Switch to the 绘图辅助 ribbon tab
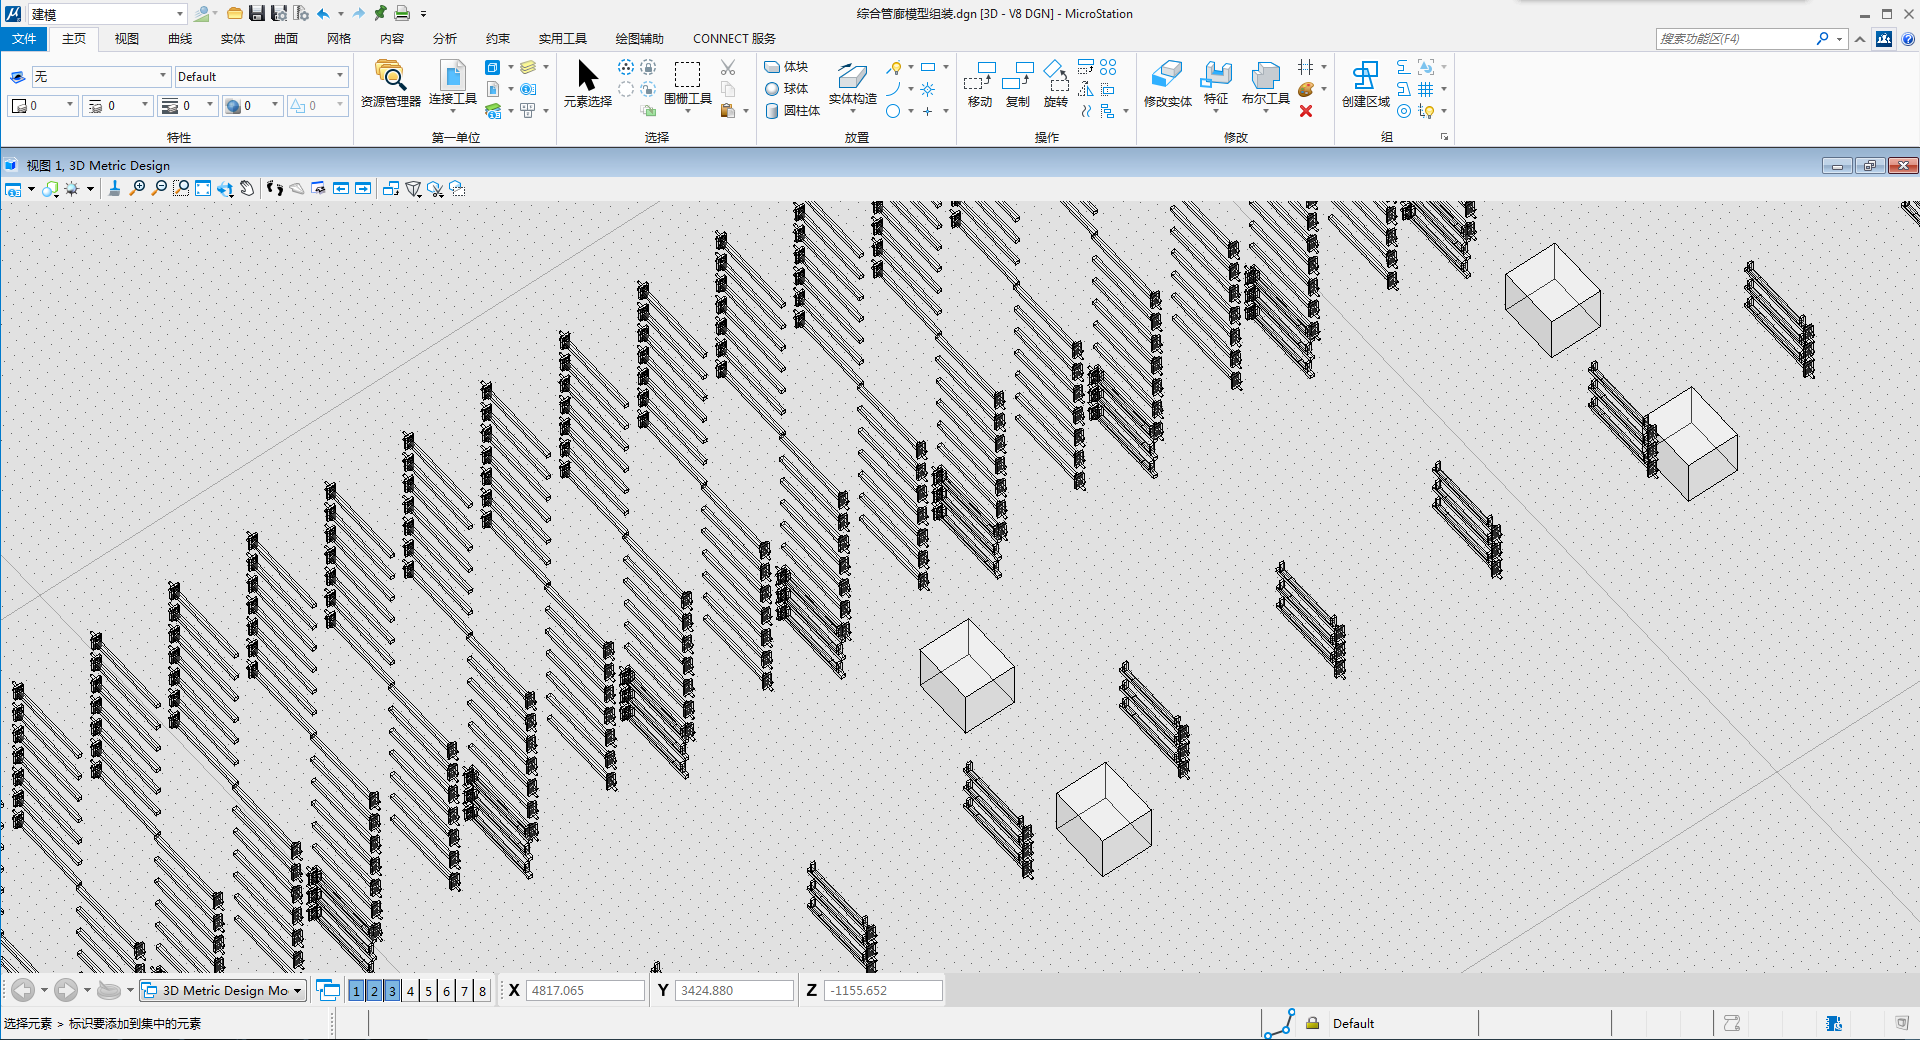The image size is (1920, 1040). pyautogui.click(x=639, y=39)
